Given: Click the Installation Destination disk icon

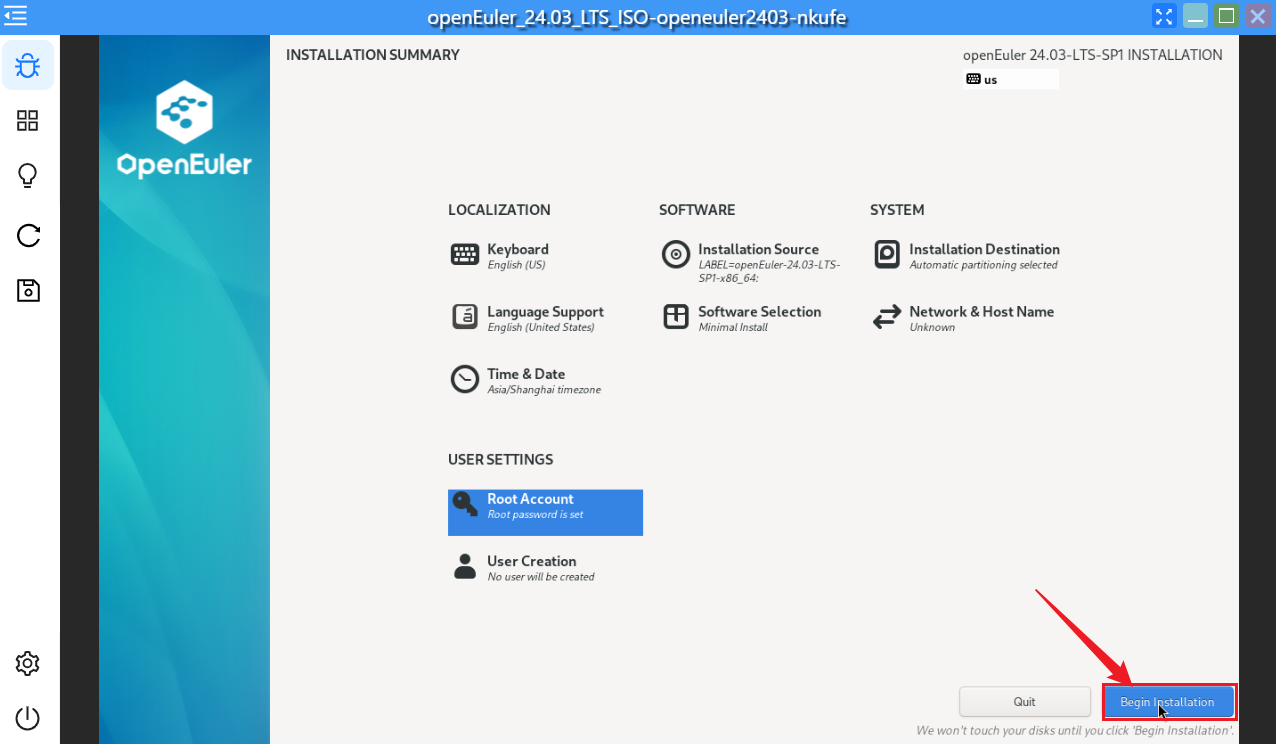Looking at the screenshot, I should [887, 254].
